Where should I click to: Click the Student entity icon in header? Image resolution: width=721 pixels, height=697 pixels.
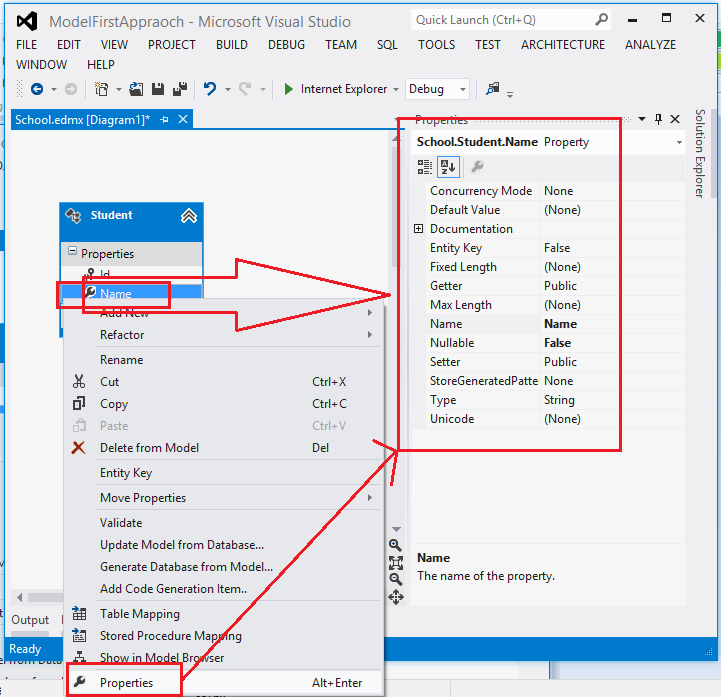(x=74, y=215)
